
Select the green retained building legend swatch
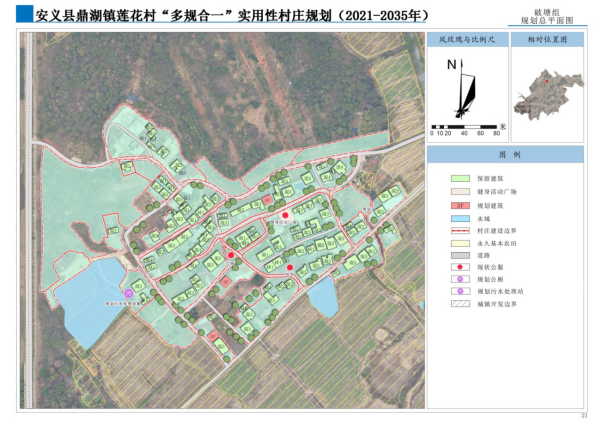[x=460, y=180]
